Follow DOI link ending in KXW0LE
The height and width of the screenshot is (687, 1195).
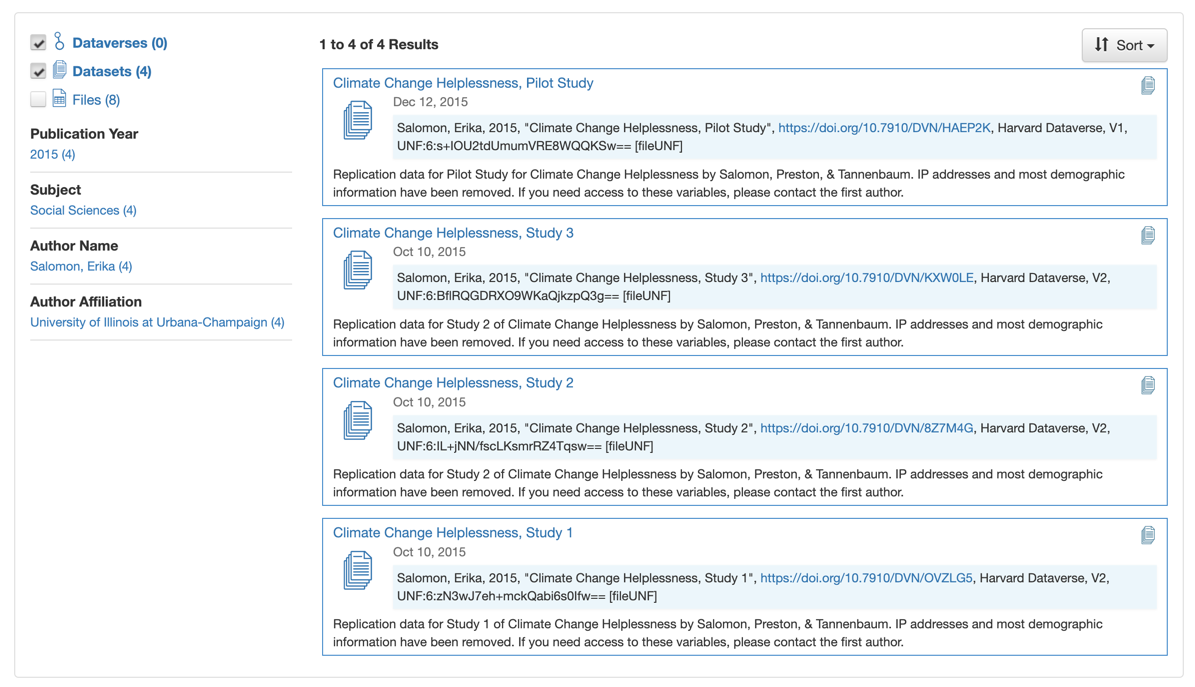point(867,278)
